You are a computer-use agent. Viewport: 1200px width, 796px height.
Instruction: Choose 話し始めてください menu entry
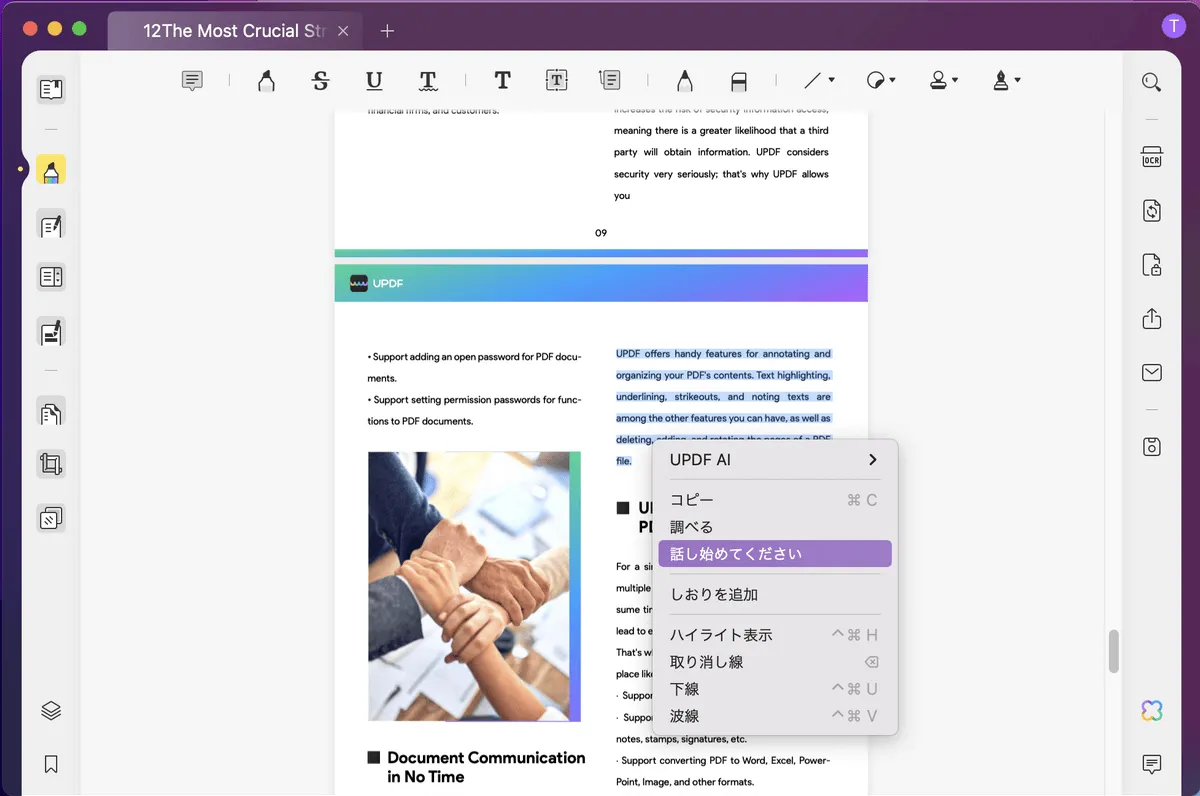[x=775, y=554]
